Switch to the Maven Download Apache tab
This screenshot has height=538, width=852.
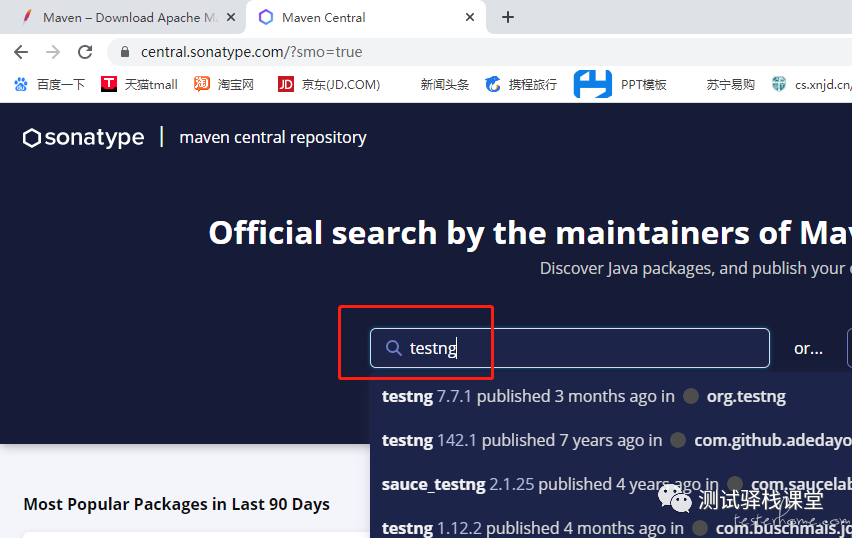123,17
